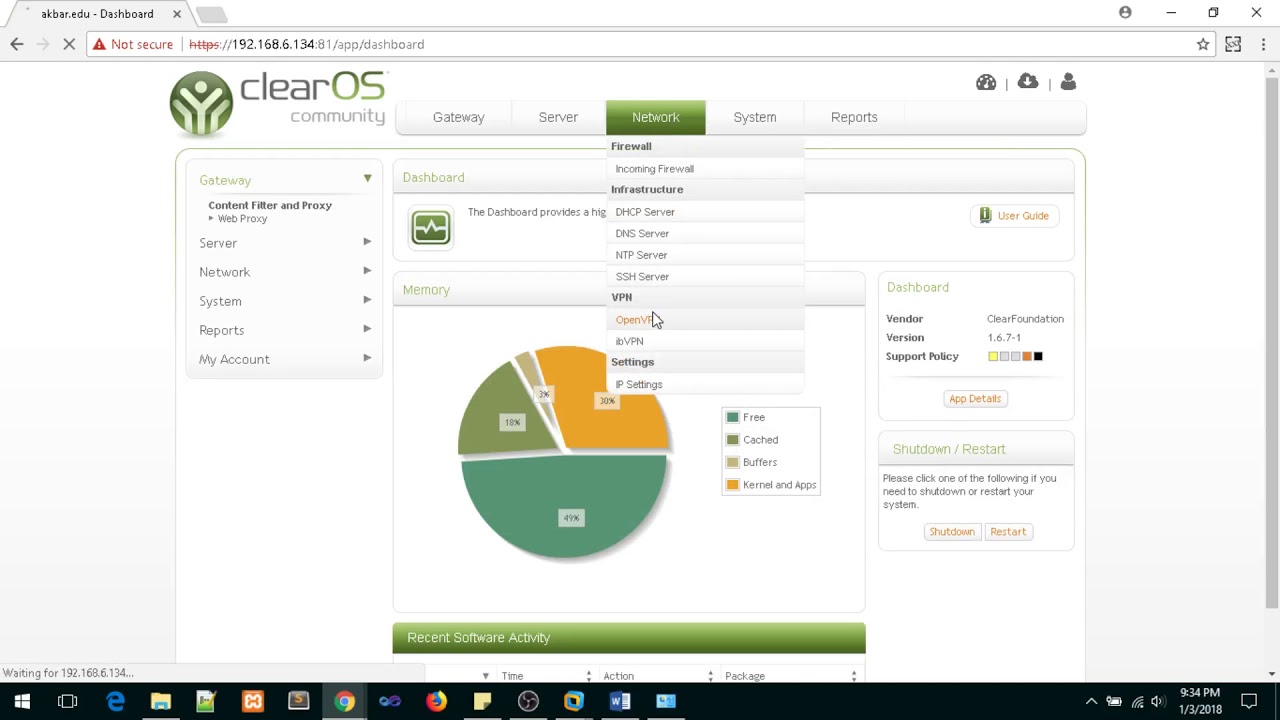Select IP Settings in Network menu
Image resolution: width=1280 pixels, height=720 pixels.
point(706,384)
